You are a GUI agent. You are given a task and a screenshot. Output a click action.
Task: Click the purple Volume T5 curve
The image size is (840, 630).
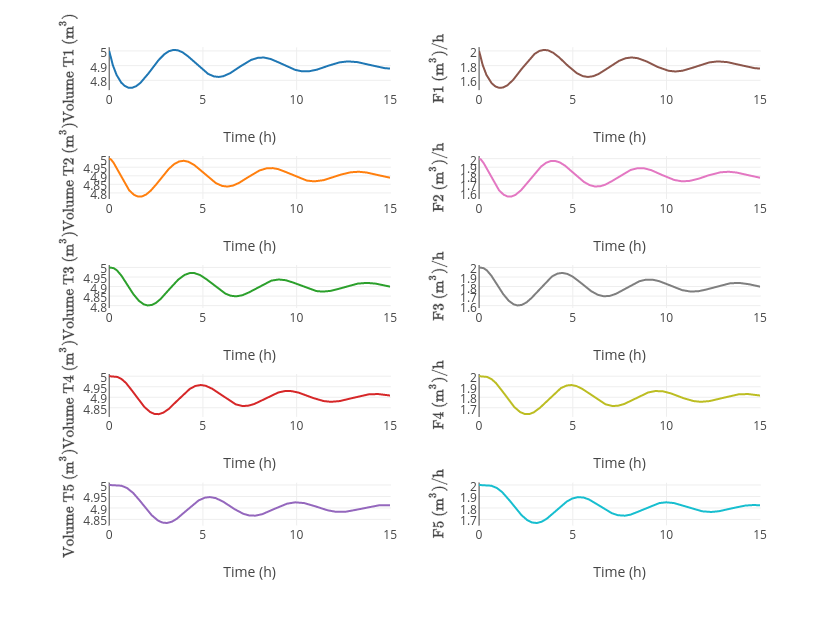coord(208,497)
